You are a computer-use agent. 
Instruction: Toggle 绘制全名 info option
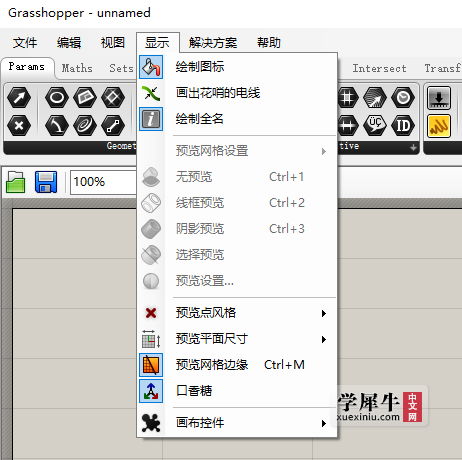[237, 119]
